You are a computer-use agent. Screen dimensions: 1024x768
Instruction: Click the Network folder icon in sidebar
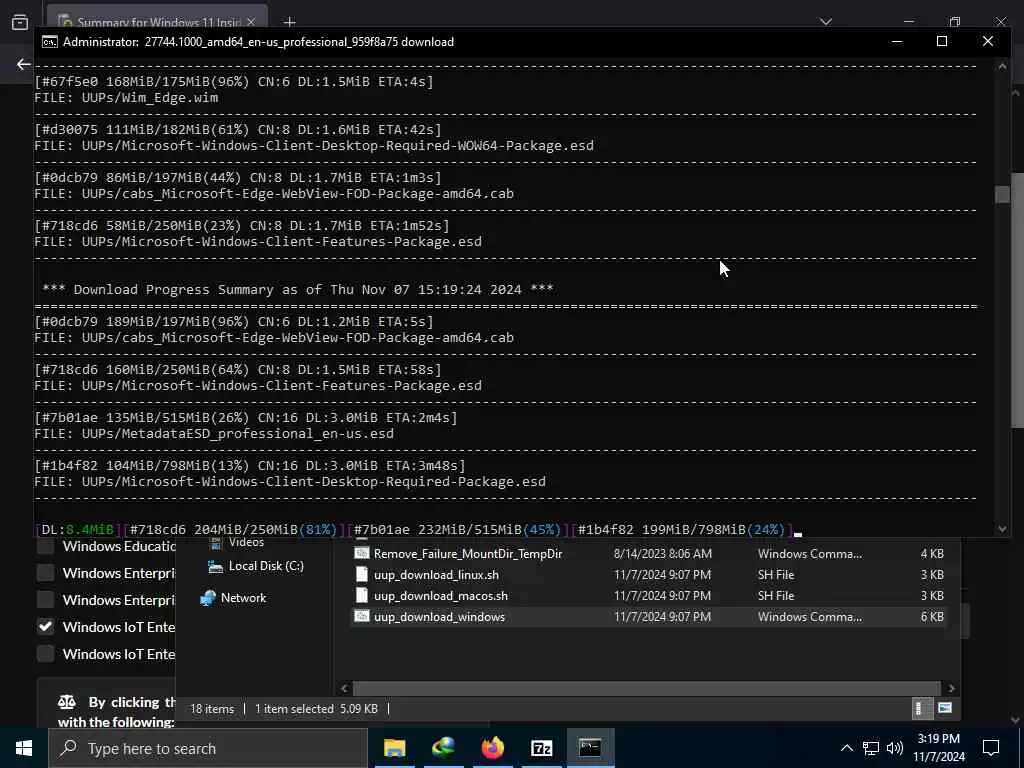point(208,598)
